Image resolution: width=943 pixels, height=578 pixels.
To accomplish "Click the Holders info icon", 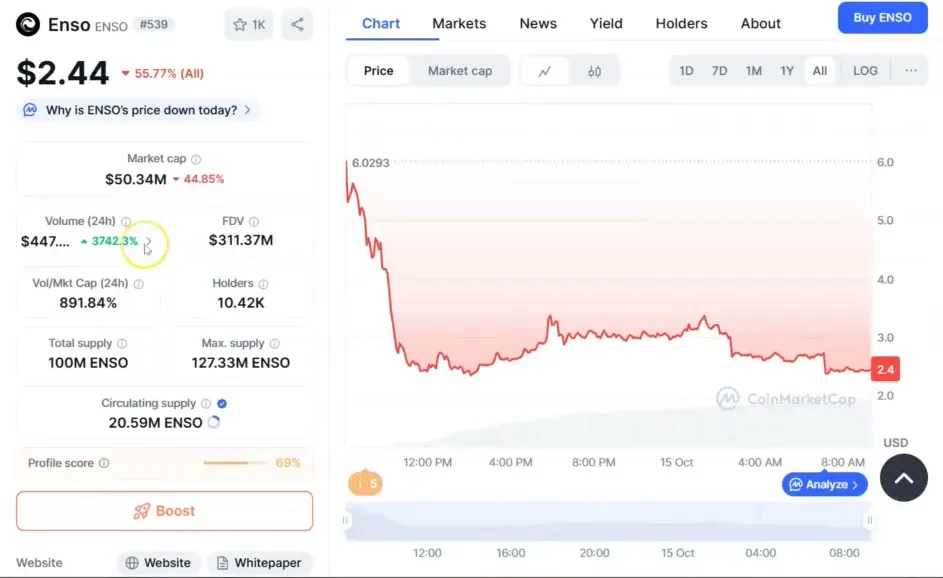I will (263, 283).
